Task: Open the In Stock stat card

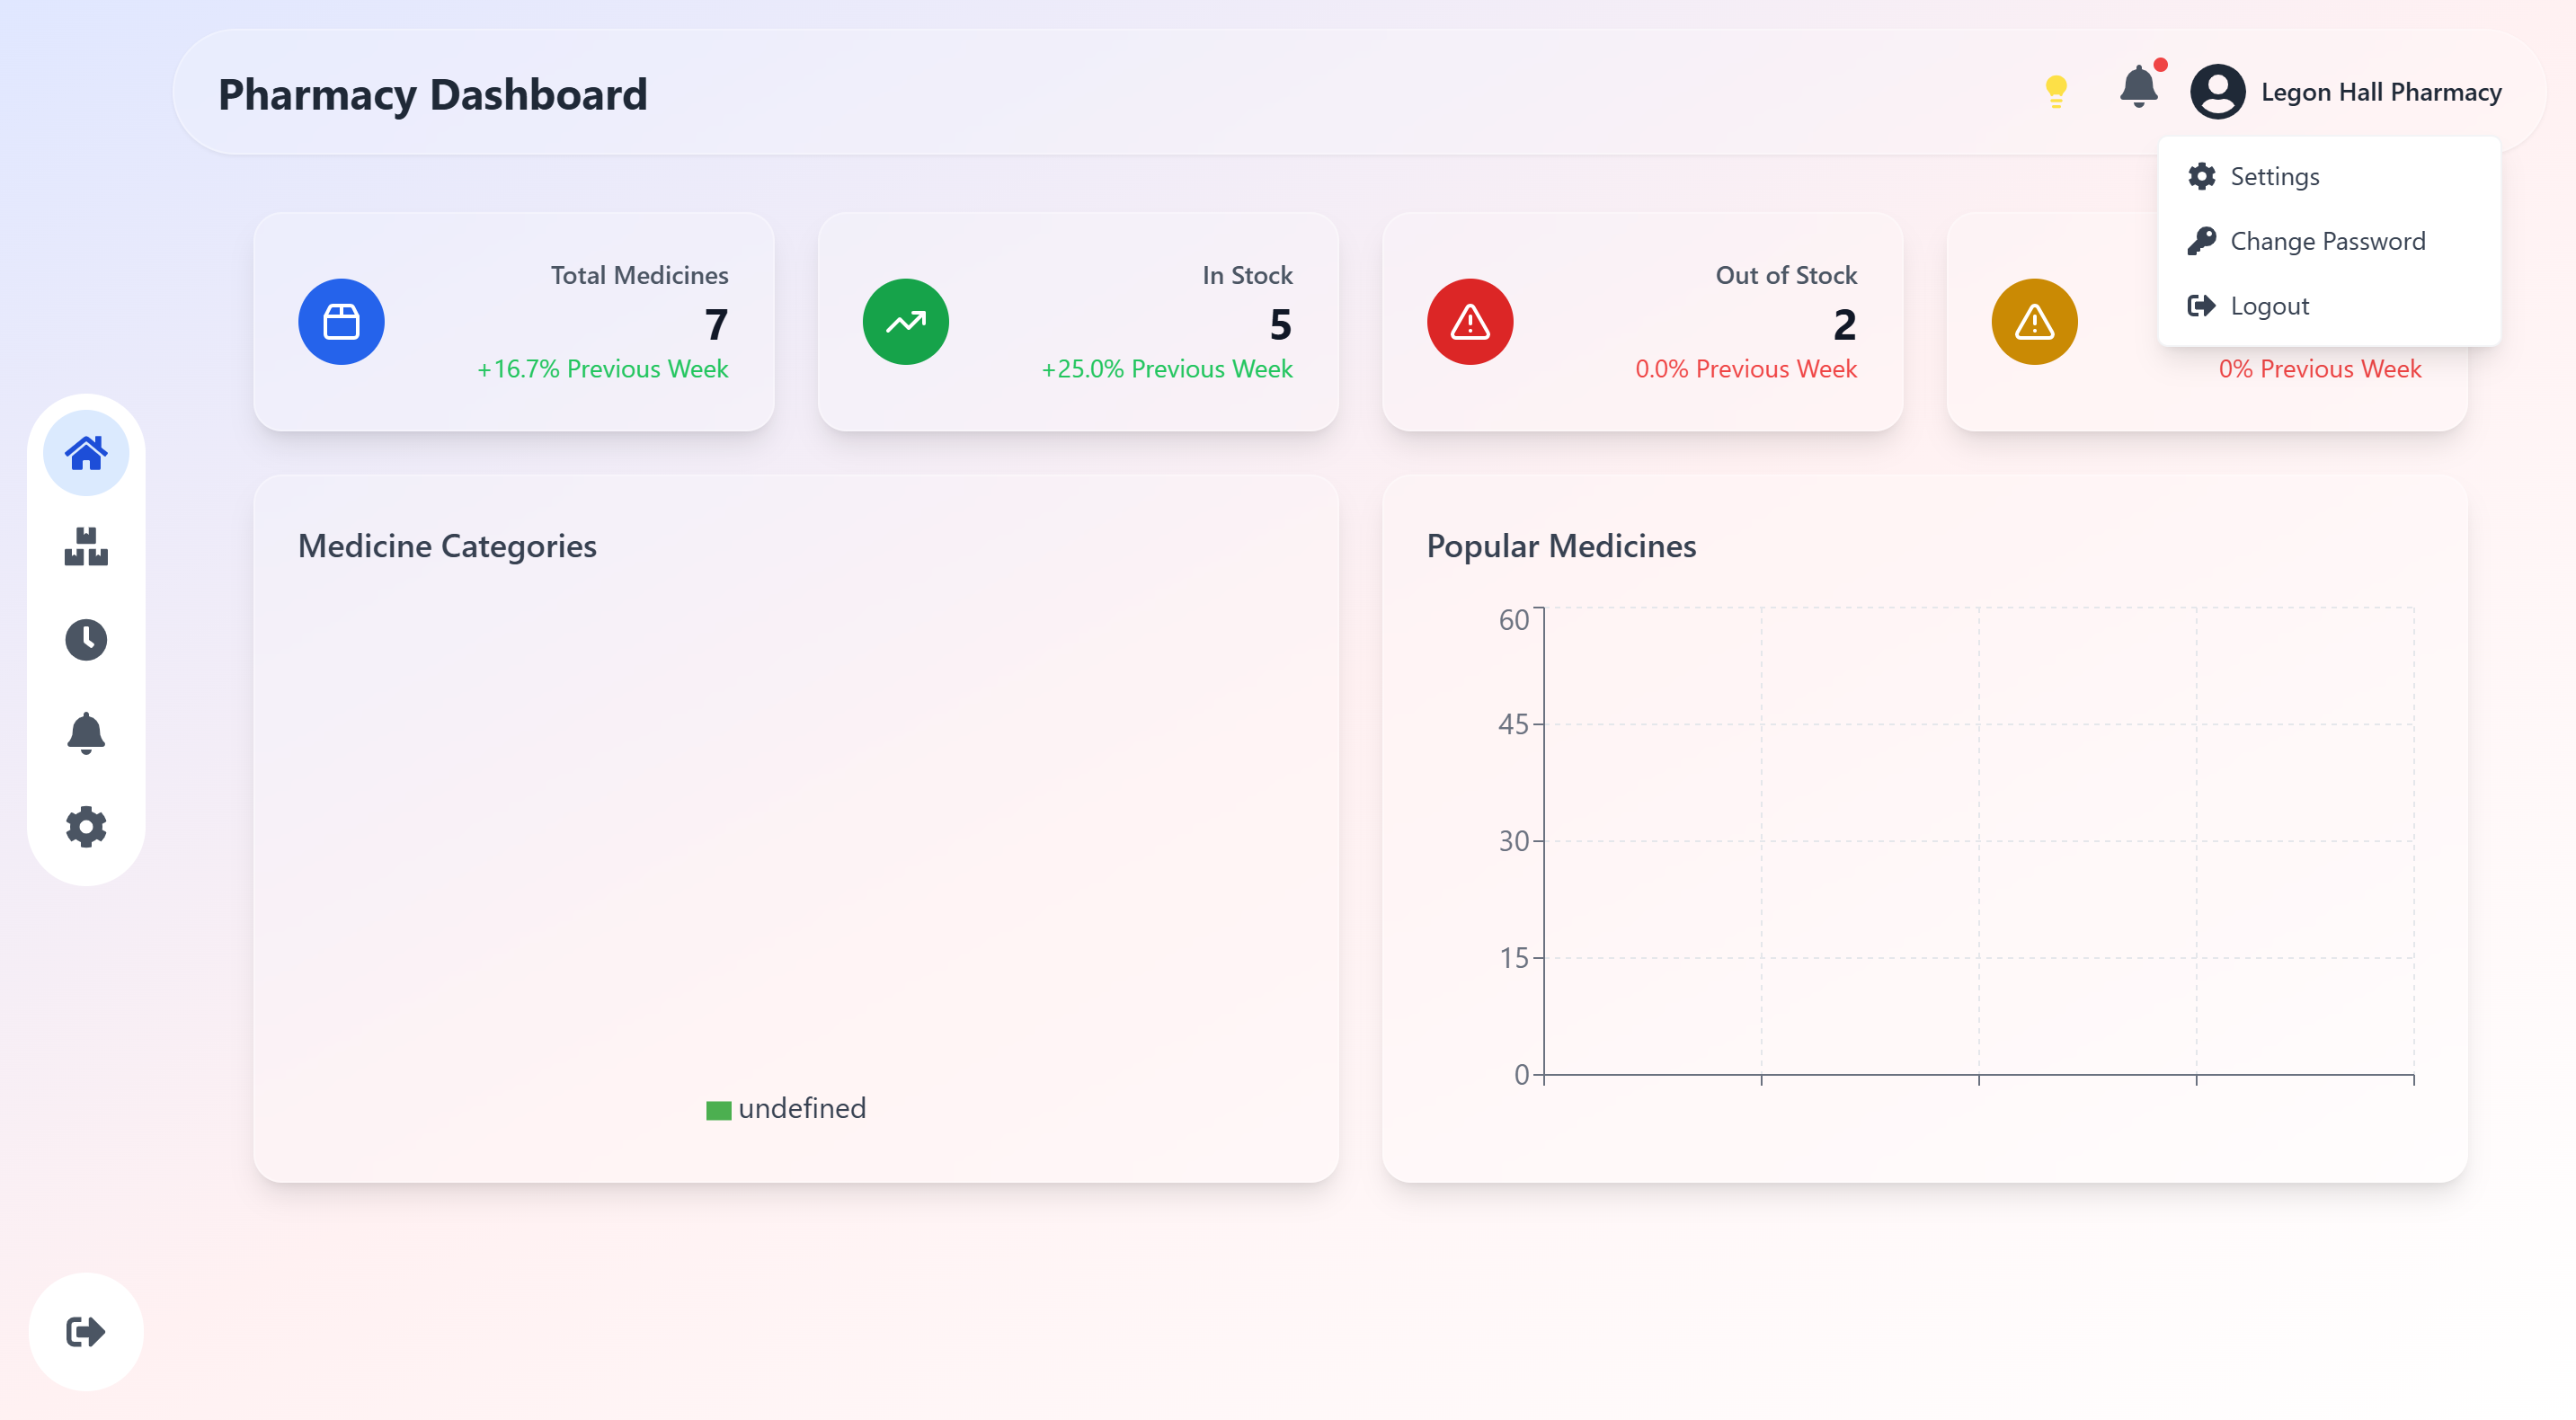Action: point(1078,322)
